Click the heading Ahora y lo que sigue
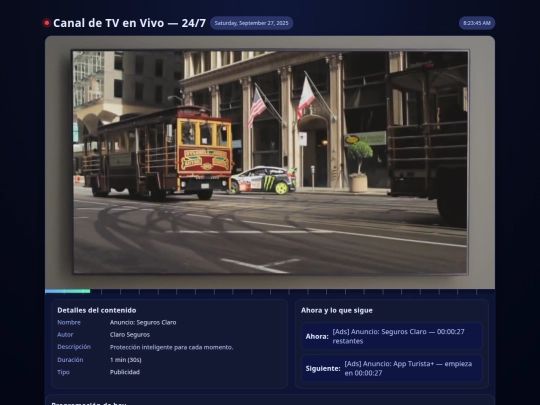This screenshot has height=405, width=540. click(337, 310)
